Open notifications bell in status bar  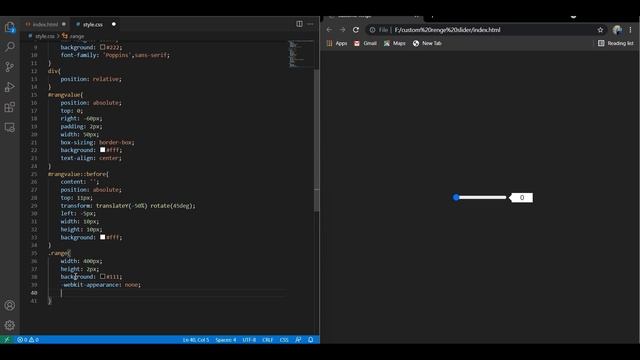tap(311, 340)
